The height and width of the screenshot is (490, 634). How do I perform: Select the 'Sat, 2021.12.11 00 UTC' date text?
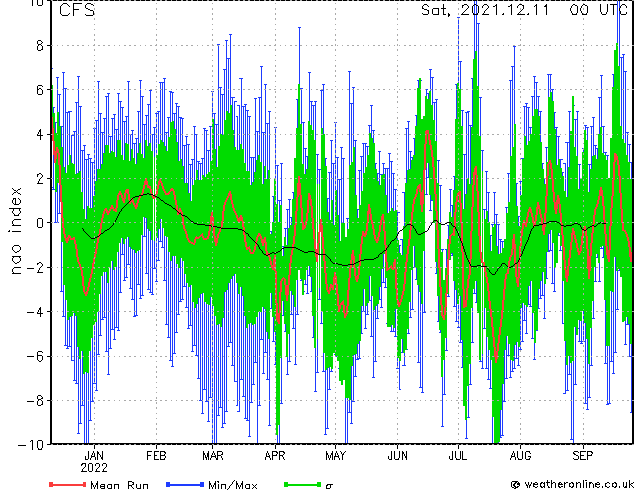point(525,10)
